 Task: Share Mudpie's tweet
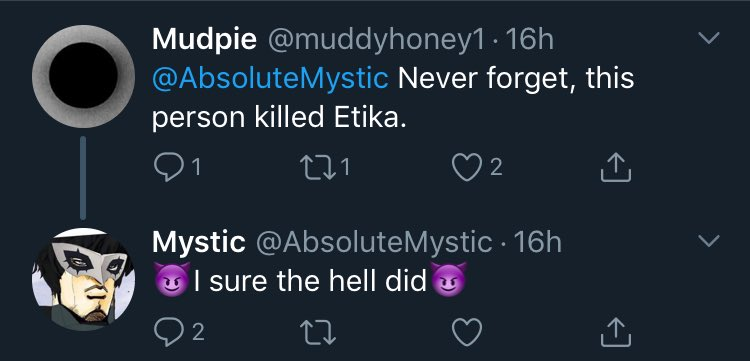pyautogui.click(x=616, y=167)
